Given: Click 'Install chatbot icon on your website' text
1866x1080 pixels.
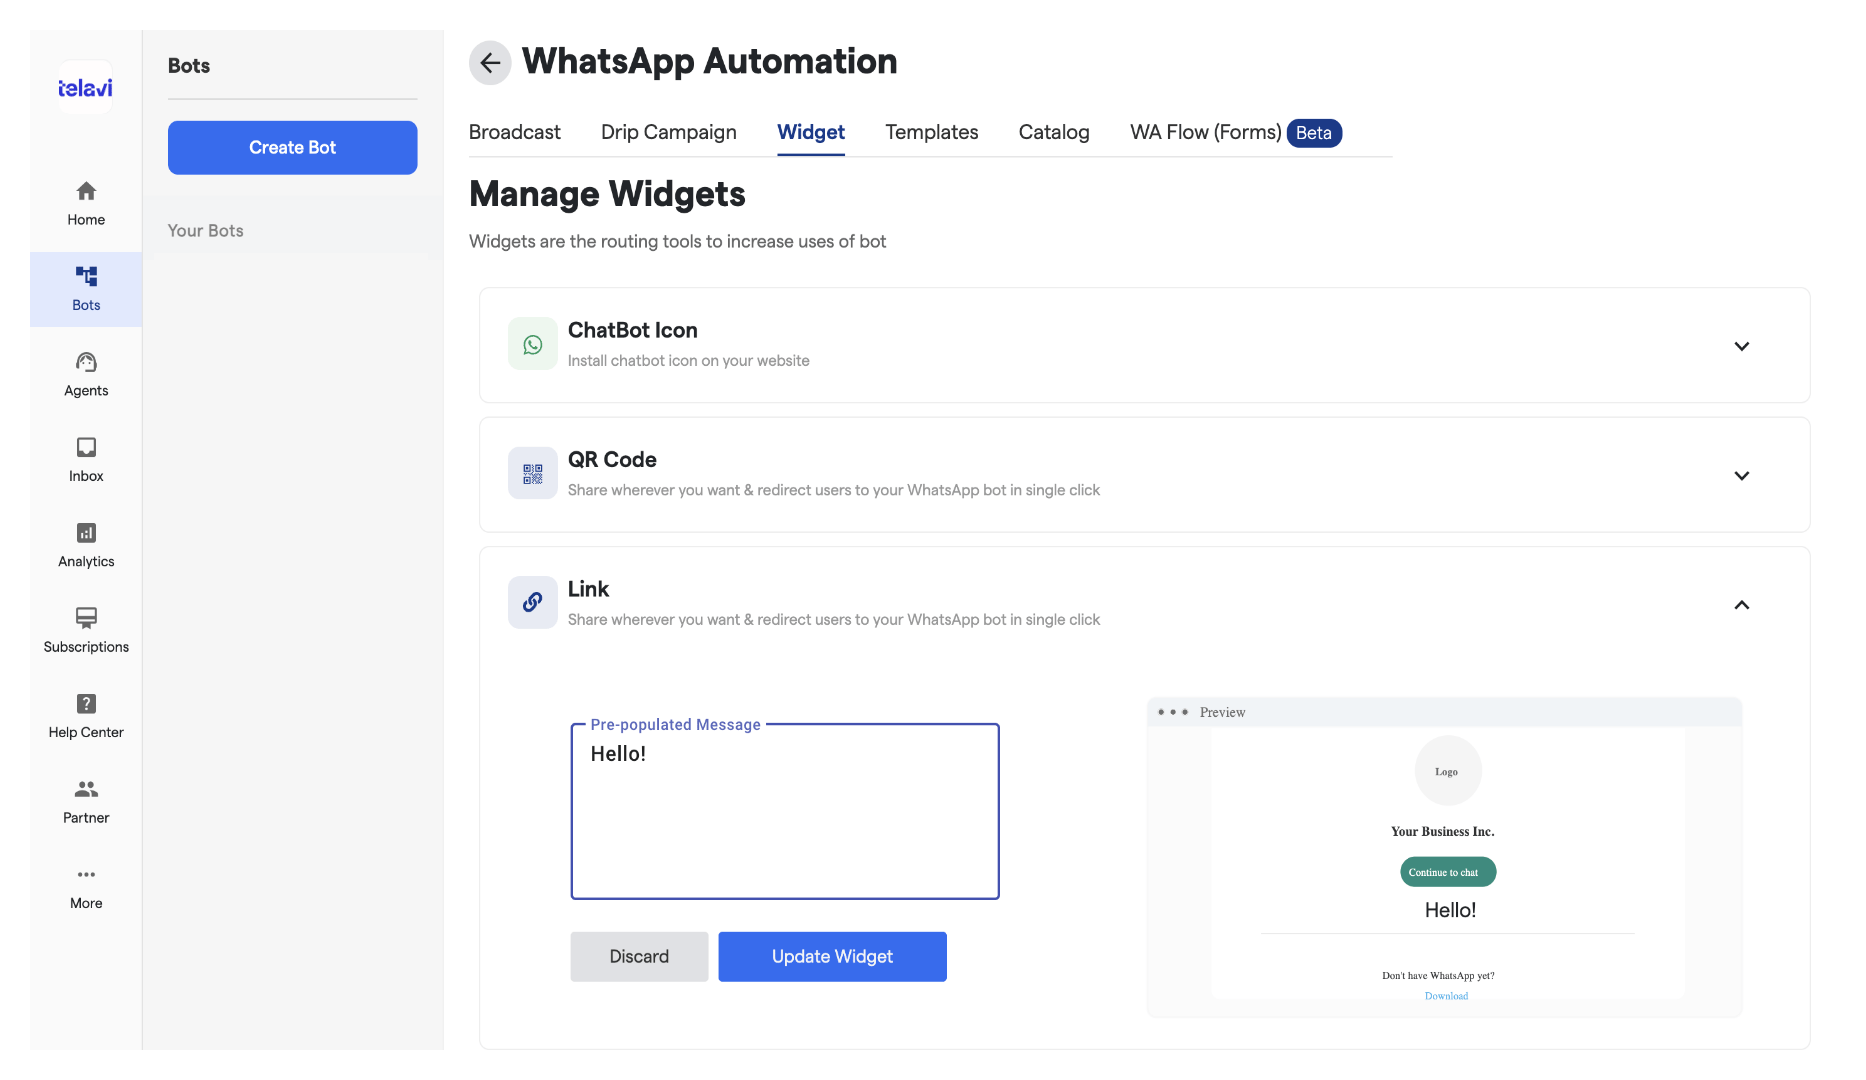Looking at the screenshot, I should coord(689,361).
